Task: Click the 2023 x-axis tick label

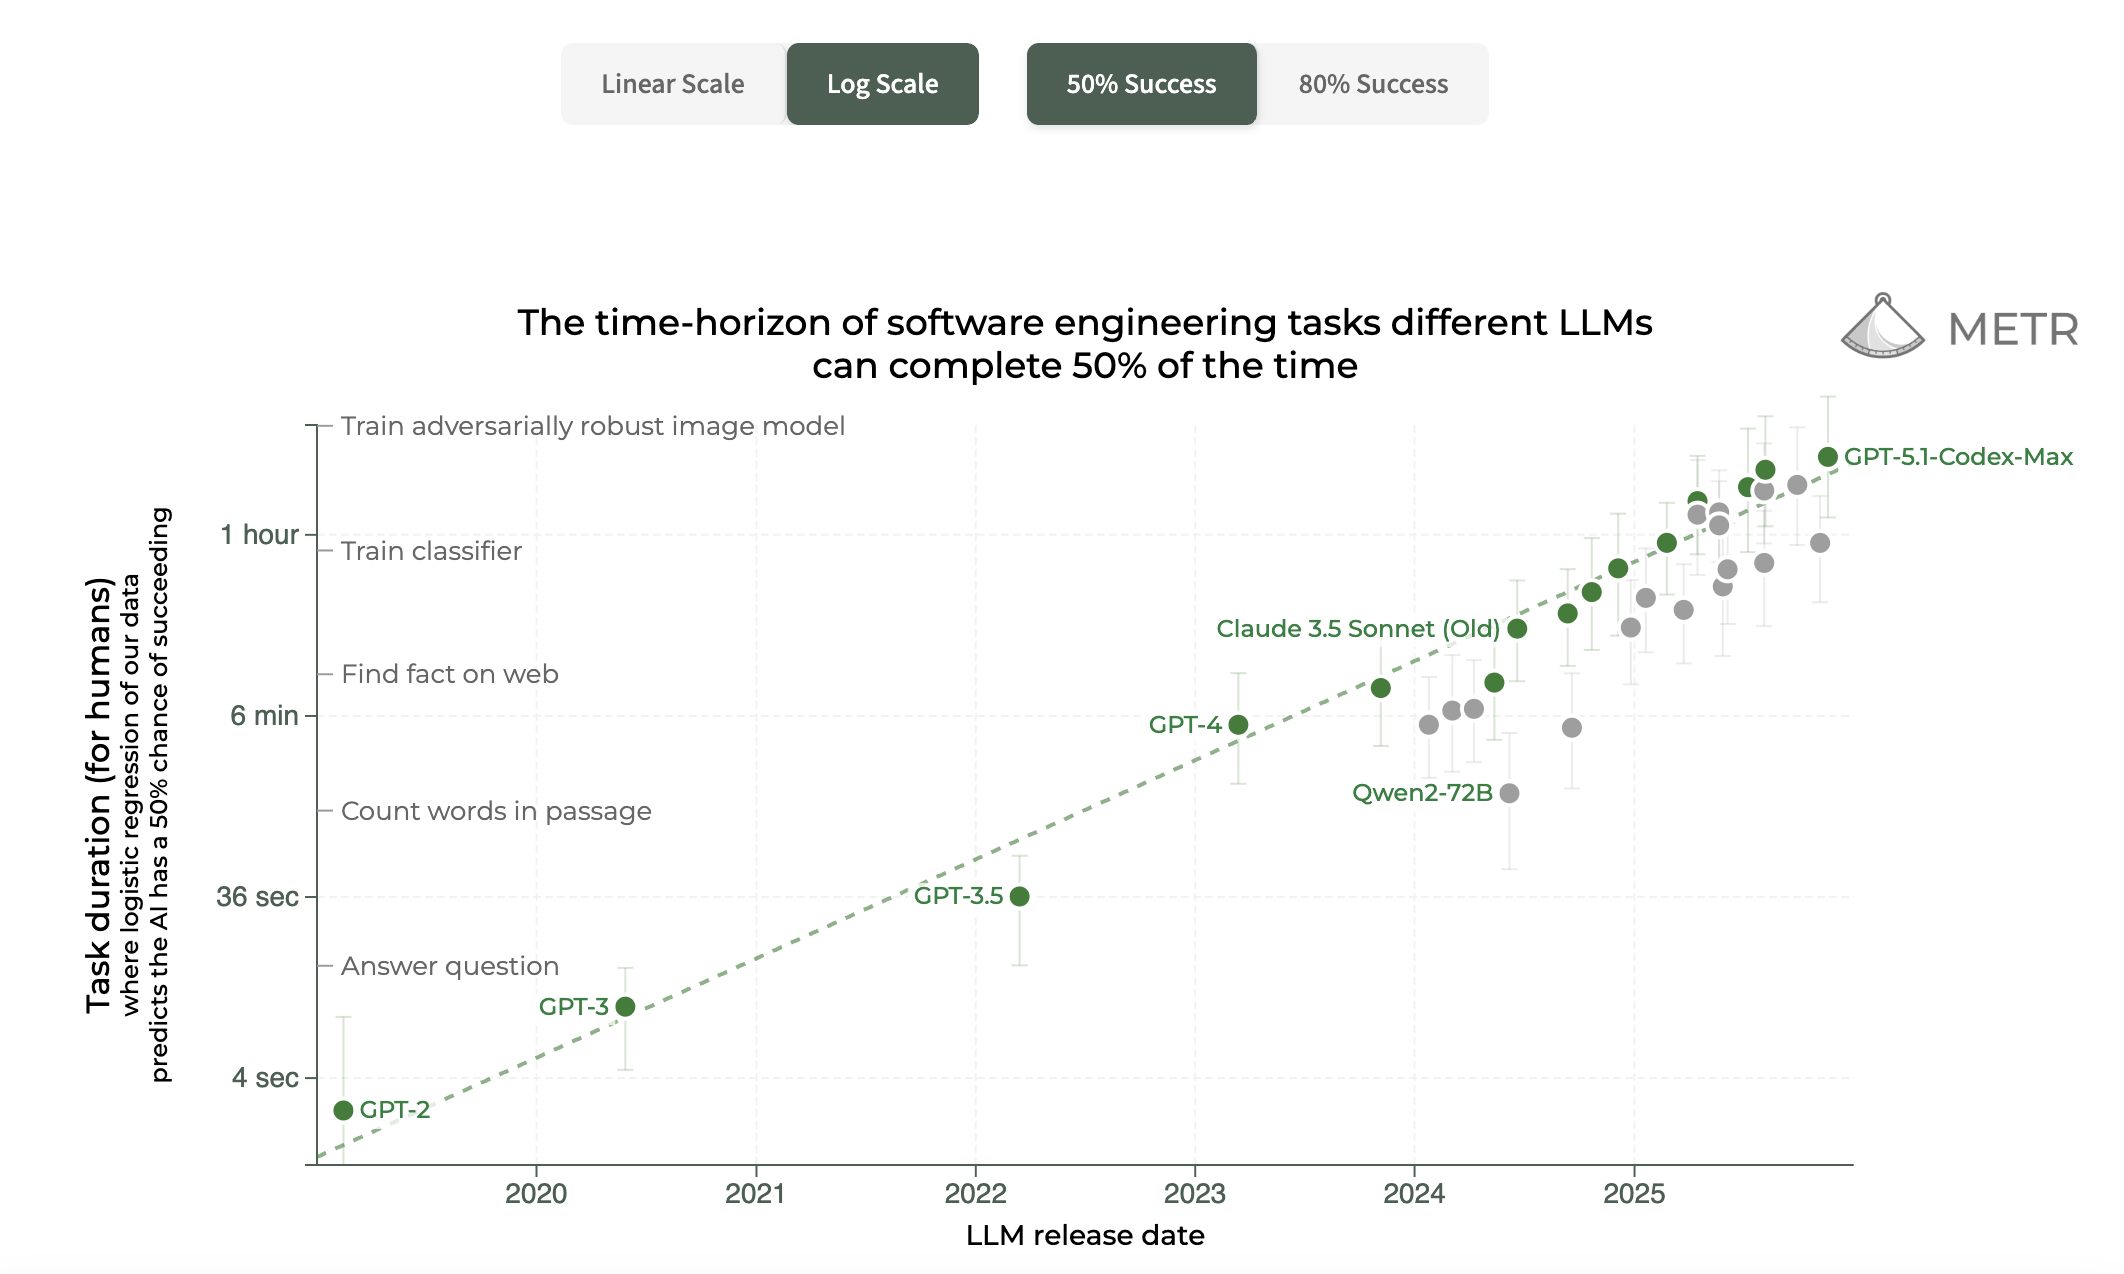Action: click(1194, 1193)
